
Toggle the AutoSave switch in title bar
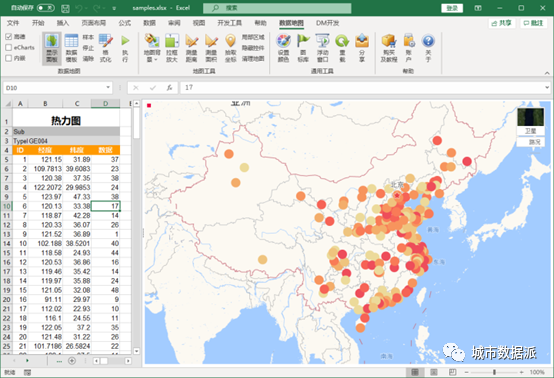(x=46, y=7)
